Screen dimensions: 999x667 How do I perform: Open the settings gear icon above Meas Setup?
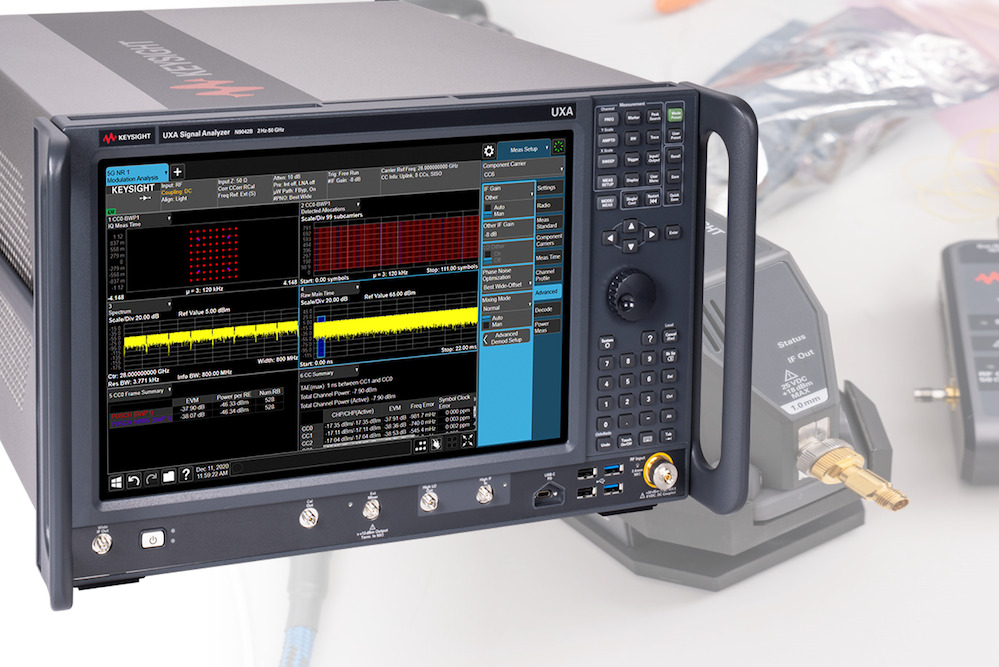(490, 150)
